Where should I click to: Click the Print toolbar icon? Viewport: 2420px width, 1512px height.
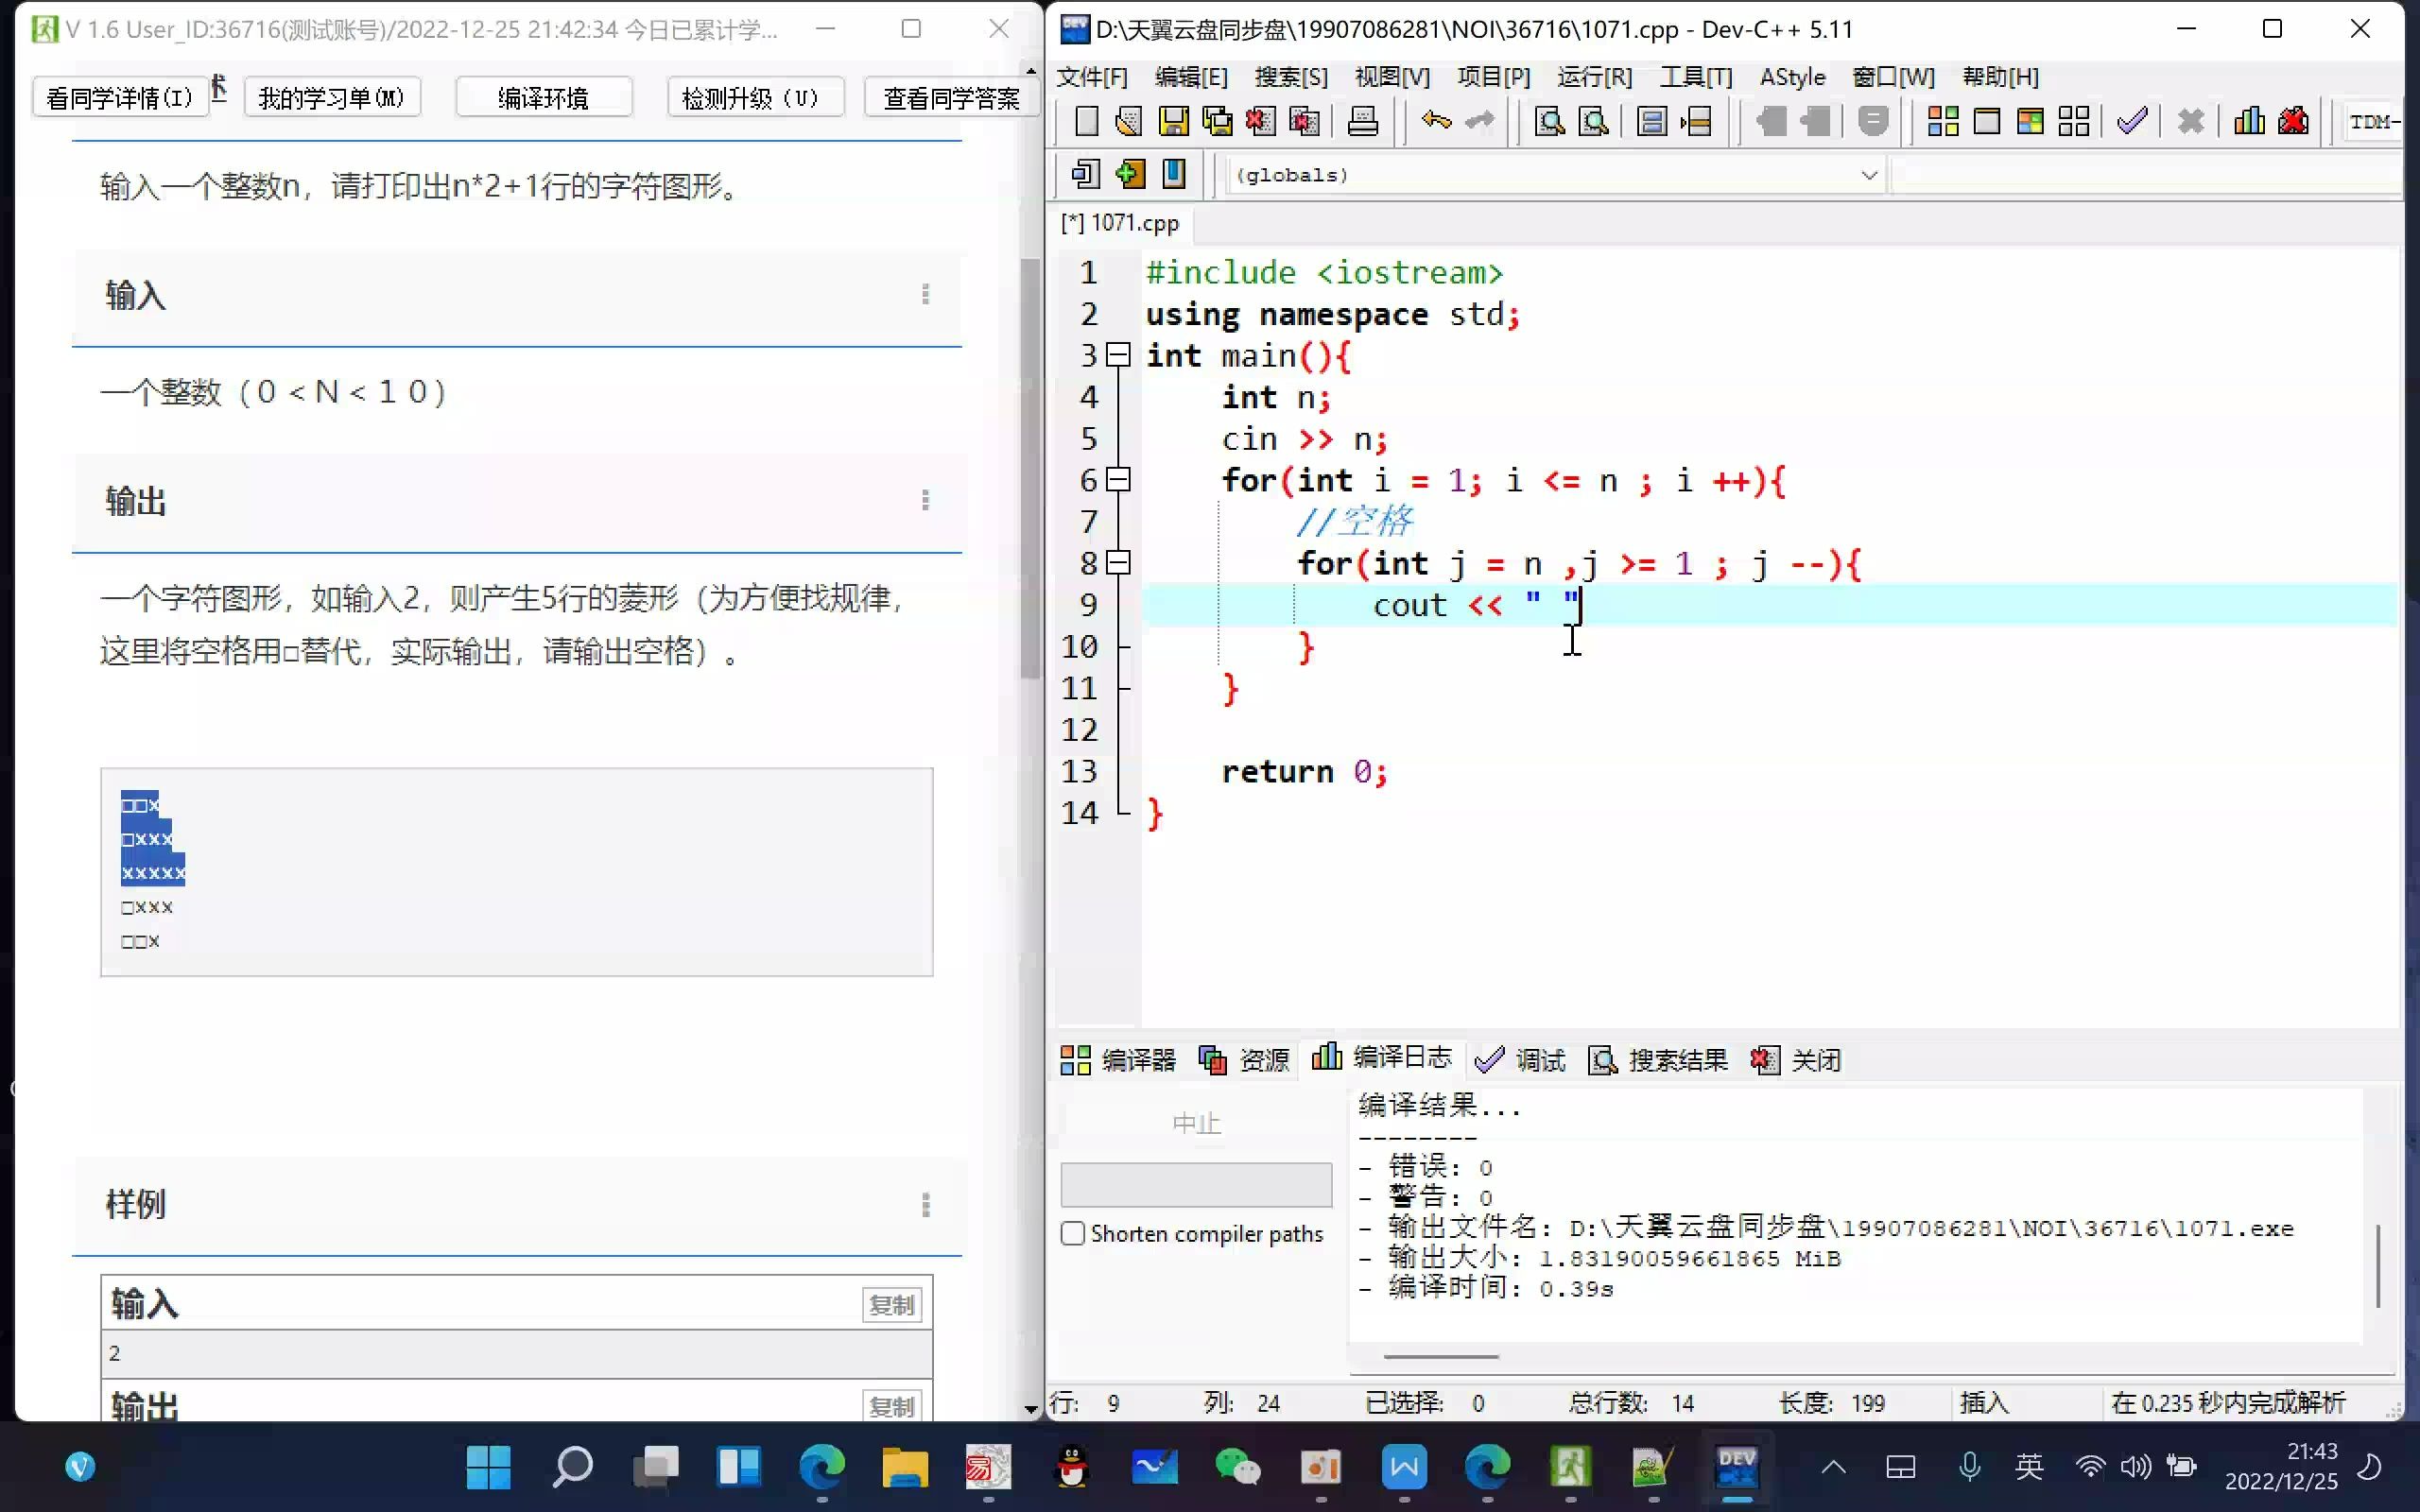pos(1364,120)
